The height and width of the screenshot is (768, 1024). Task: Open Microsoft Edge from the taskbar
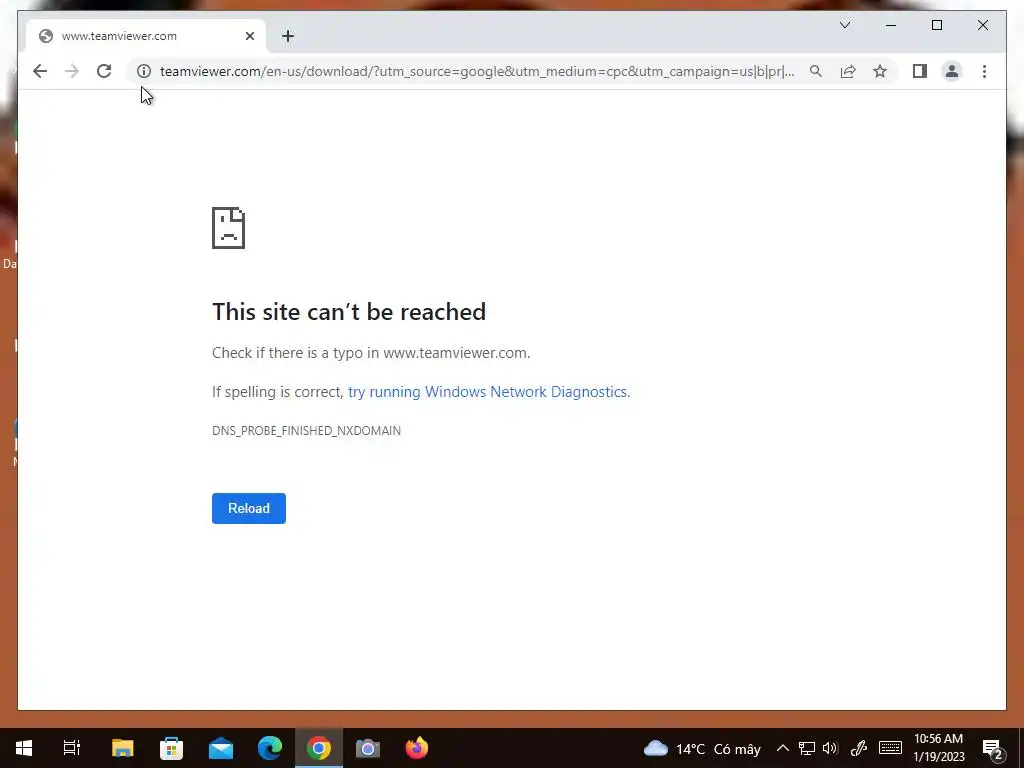pyautogui.click(x=270, y=748)
